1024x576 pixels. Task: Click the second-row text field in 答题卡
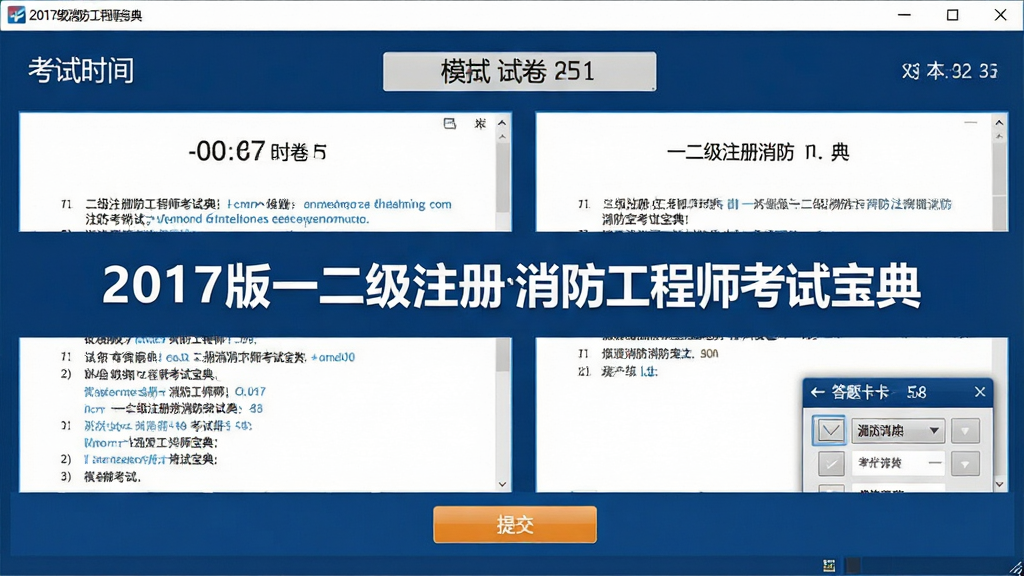(897, 463)
